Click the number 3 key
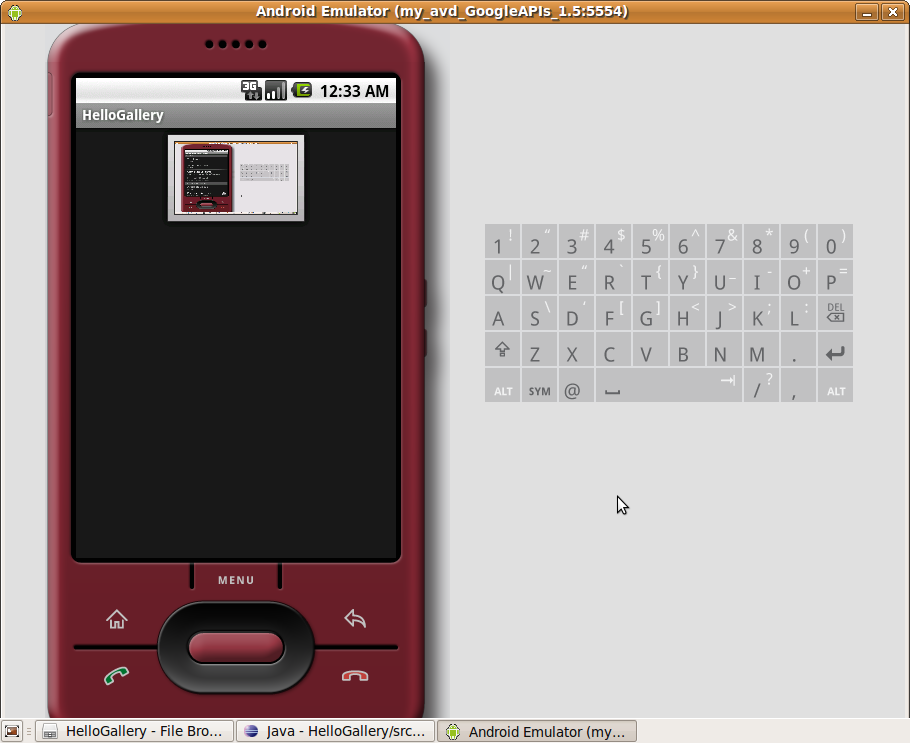 [x=576, y=241]
